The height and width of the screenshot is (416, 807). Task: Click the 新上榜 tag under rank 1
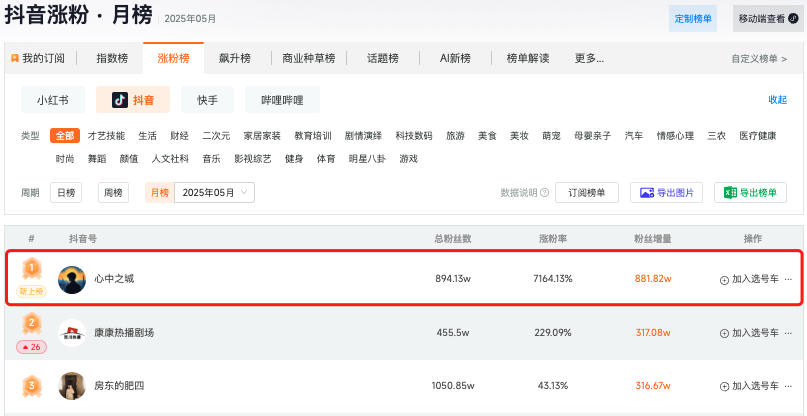(31, 292)
